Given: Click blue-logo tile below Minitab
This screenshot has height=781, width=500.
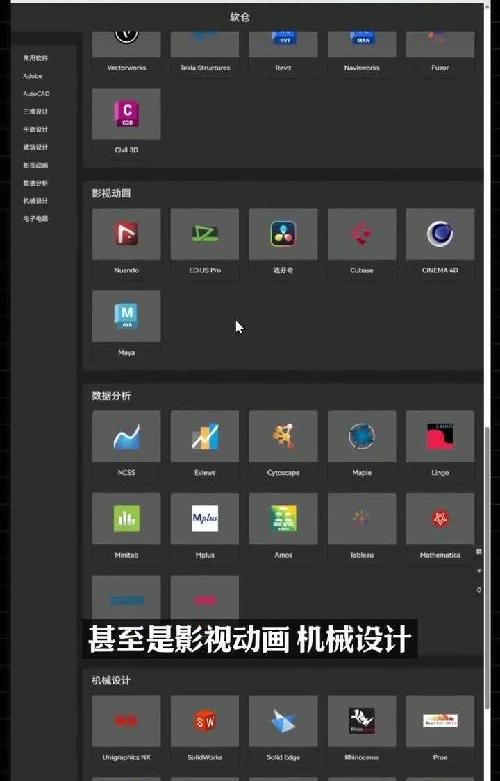Looking at the screenshot, I should click(x=126, y=598).
